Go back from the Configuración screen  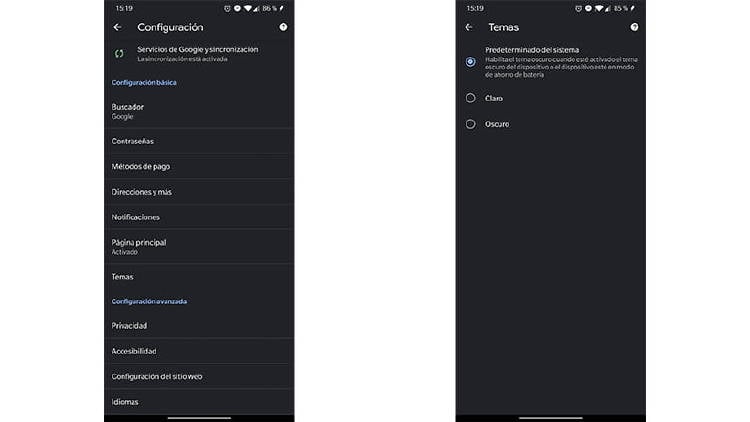[x=117, y=27]
